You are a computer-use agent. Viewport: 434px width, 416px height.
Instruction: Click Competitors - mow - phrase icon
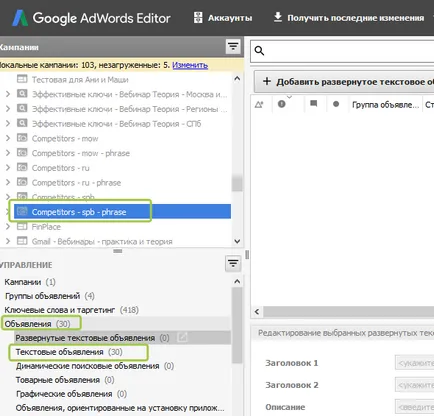[x=22, y=152]
